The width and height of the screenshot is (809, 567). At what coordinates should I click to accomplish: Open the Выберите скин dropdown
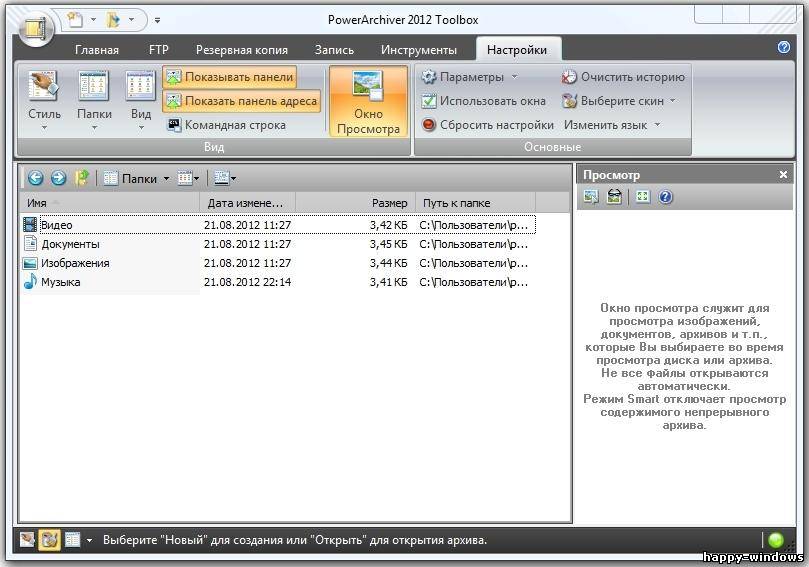619,101
